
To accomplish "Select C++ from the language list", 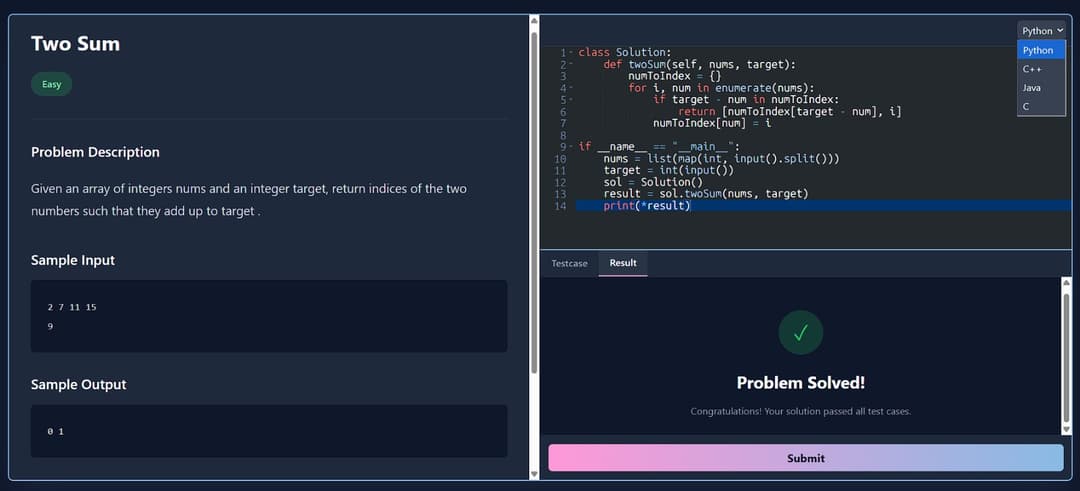I will tap(1032, 69).
